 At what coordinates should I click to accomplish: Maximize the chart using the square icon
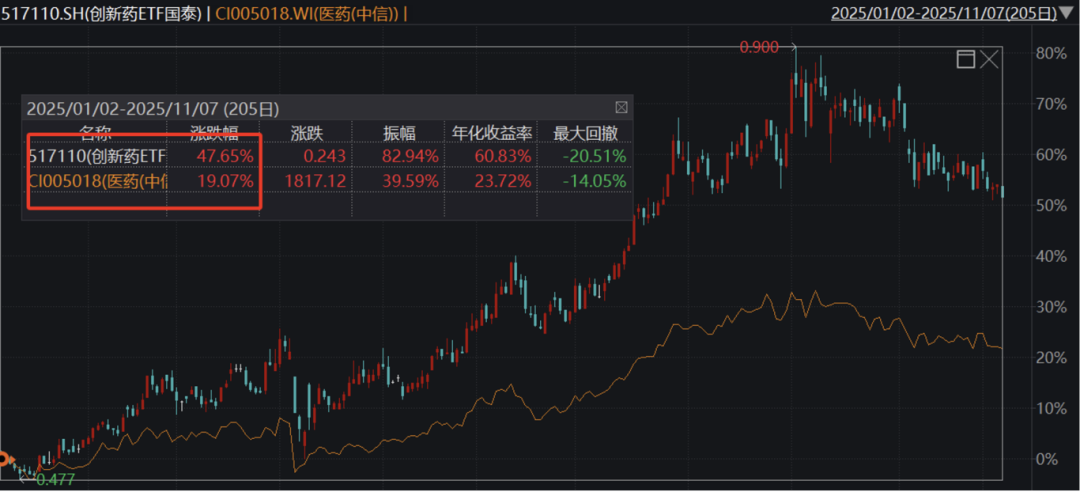coord(966,59)
